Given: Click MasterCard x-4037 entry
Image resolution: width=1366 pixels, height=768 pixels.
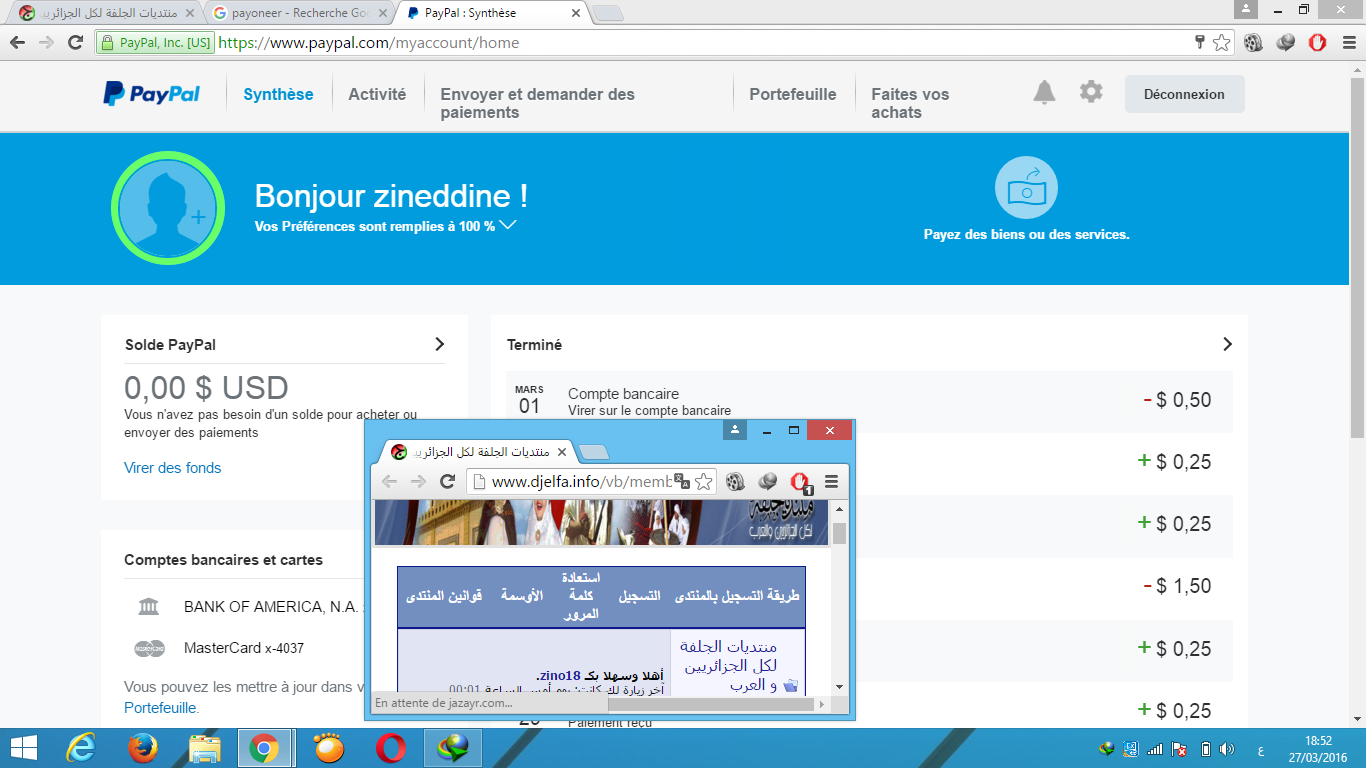Looking at the screenshot, I should tap(244, 648).
